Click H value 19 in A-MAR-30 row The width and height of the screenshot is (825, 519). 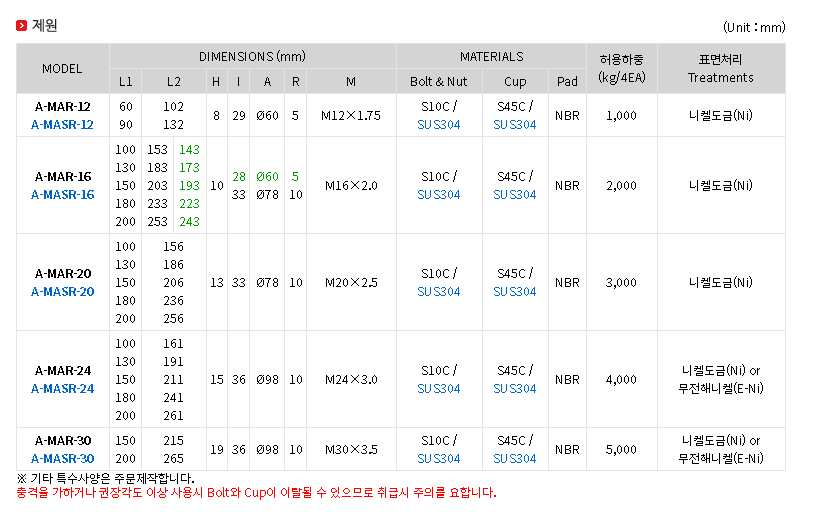217,450
